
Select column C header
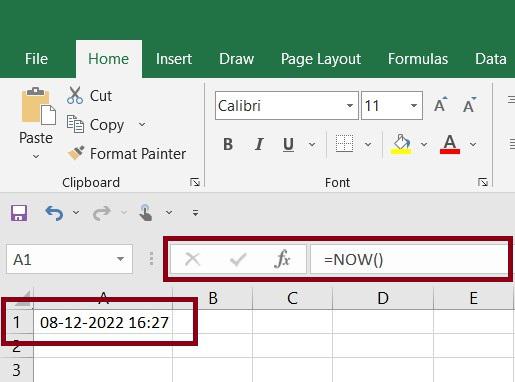click(292, 298)
